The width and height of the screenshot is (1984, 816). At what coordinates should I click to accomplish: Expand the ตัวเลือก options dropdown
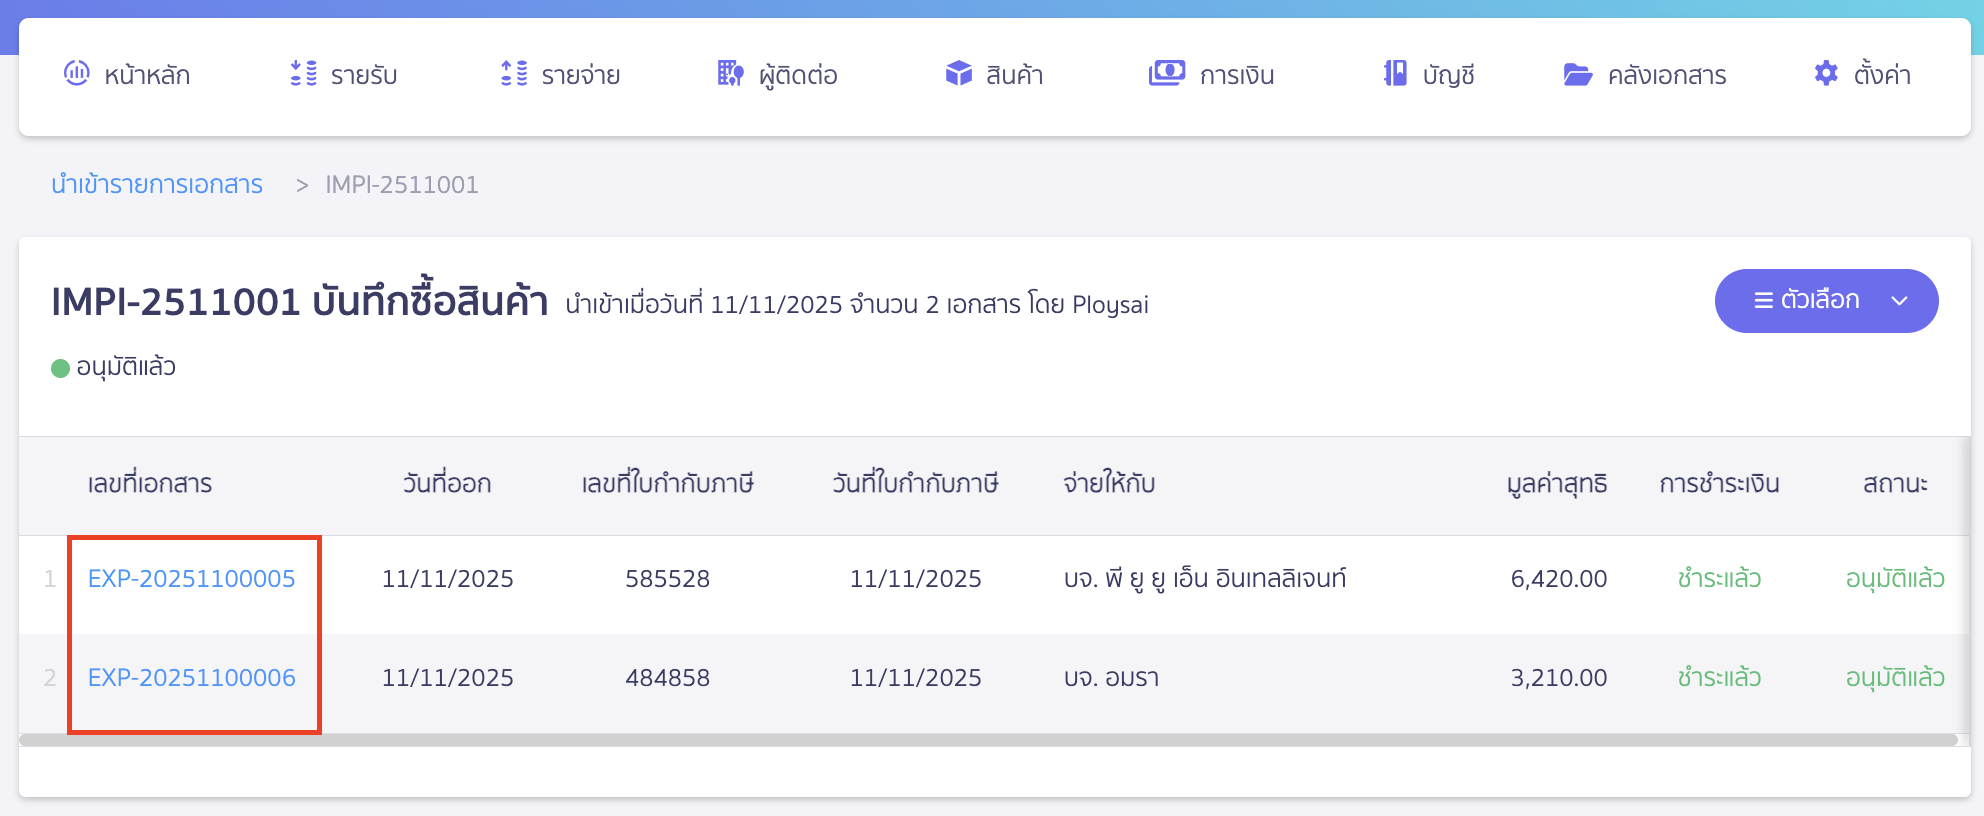point(1826,300)
